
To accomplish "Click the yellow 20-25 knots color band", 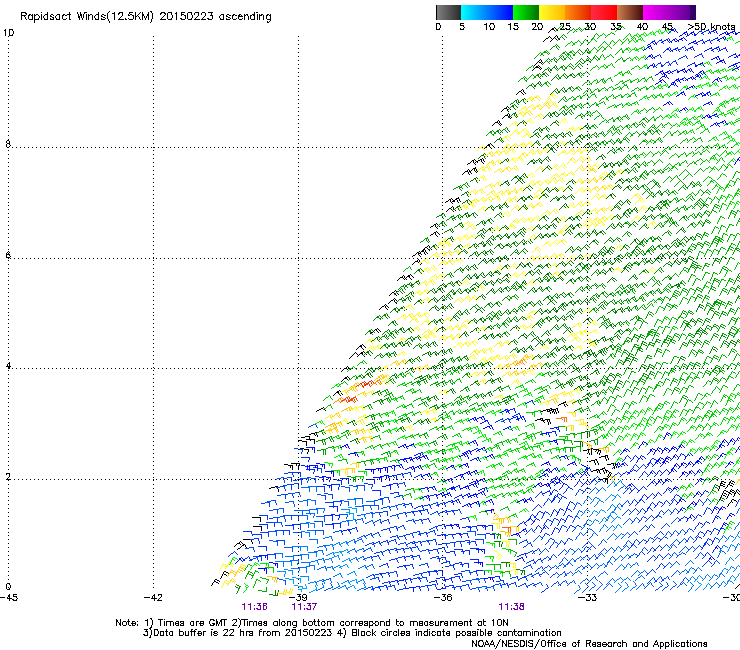I will click(552, 12).
